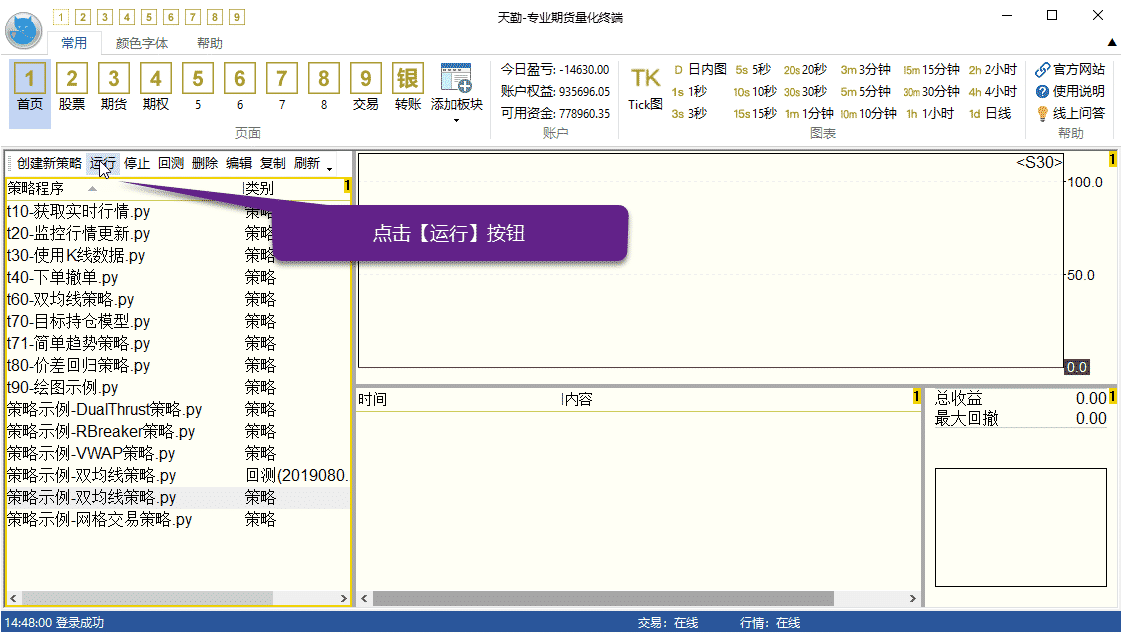Click the 运行 button
The height and width of the screenshot is (633, 1122).
[103, 163]
